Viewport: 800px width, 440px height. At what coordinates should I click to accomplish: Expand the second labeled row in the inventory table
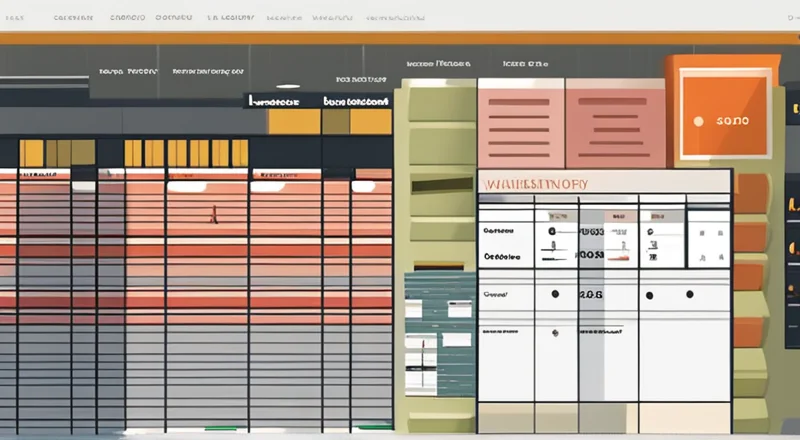tap(501, 256)
